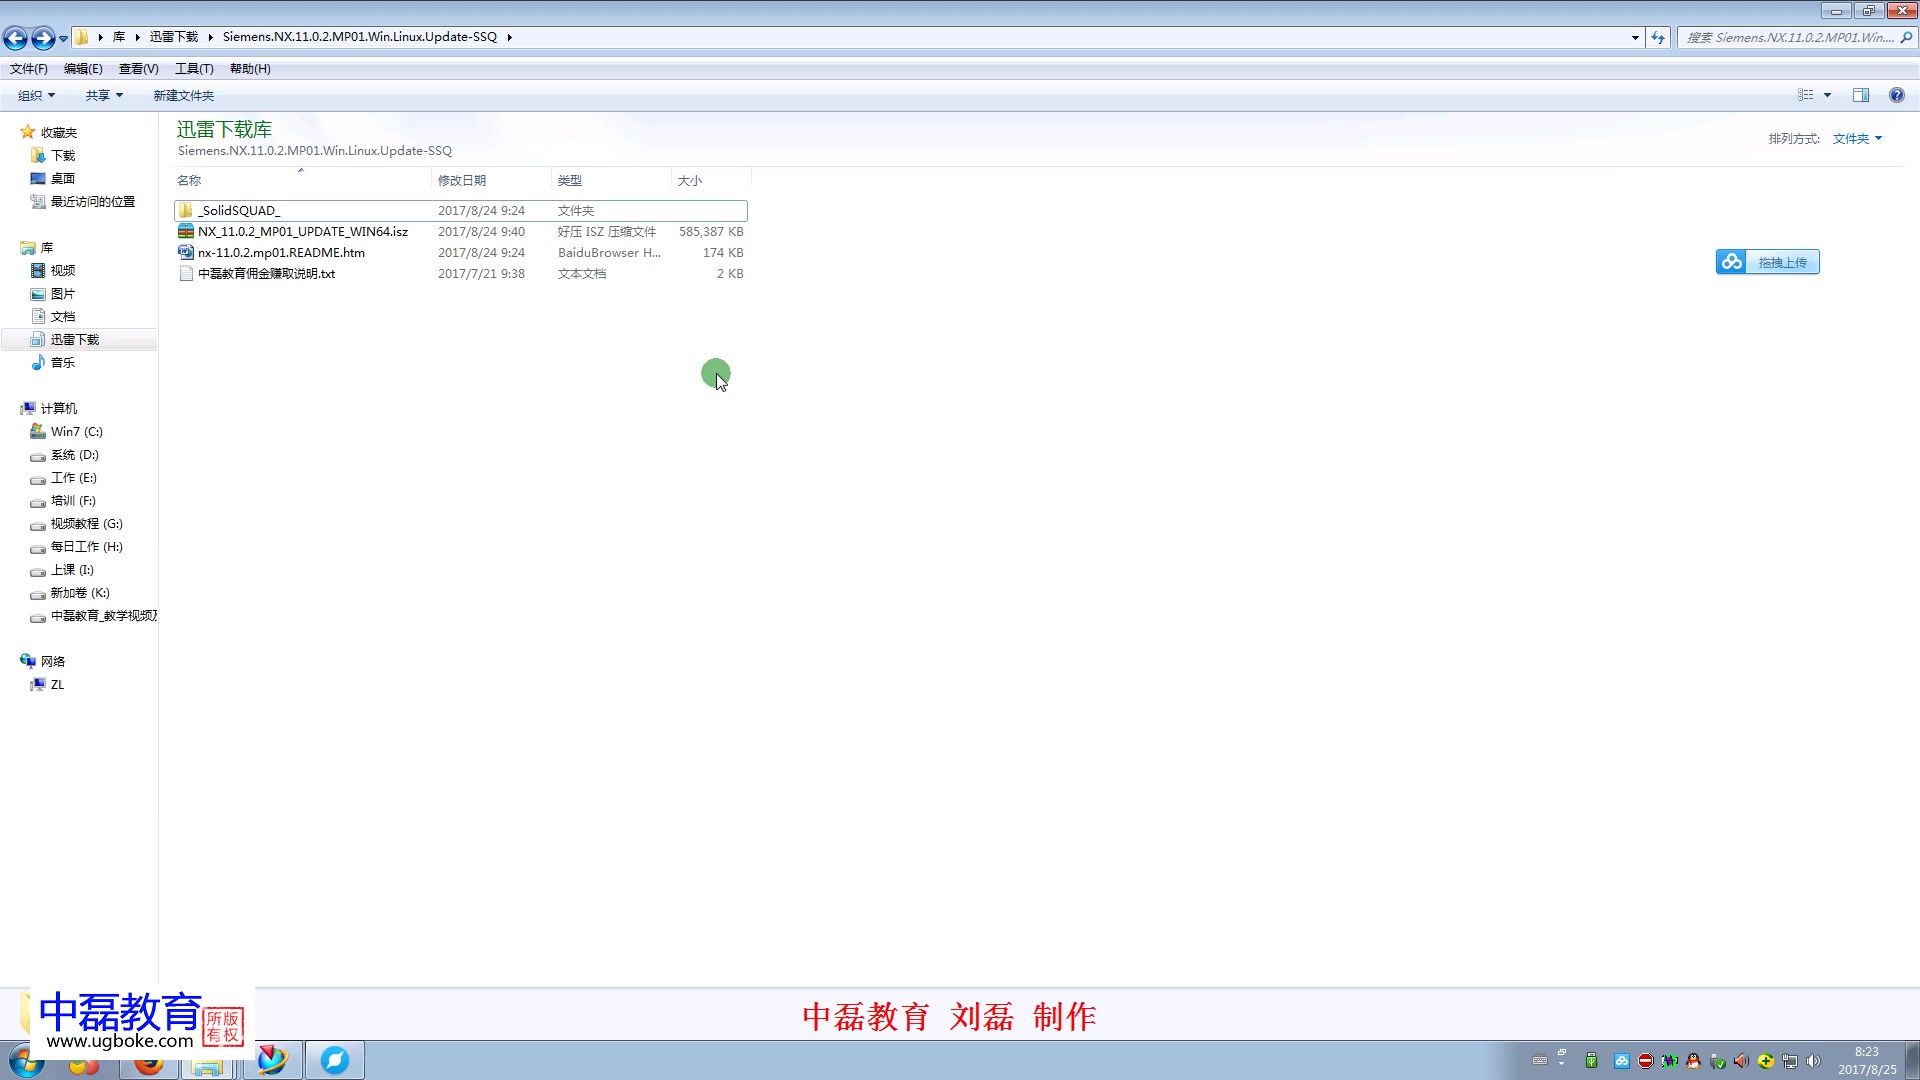Open the 工作 (E:) drive
Image resolution: width=1920 pixels, height=1080 pixels.
pos(73,477)
